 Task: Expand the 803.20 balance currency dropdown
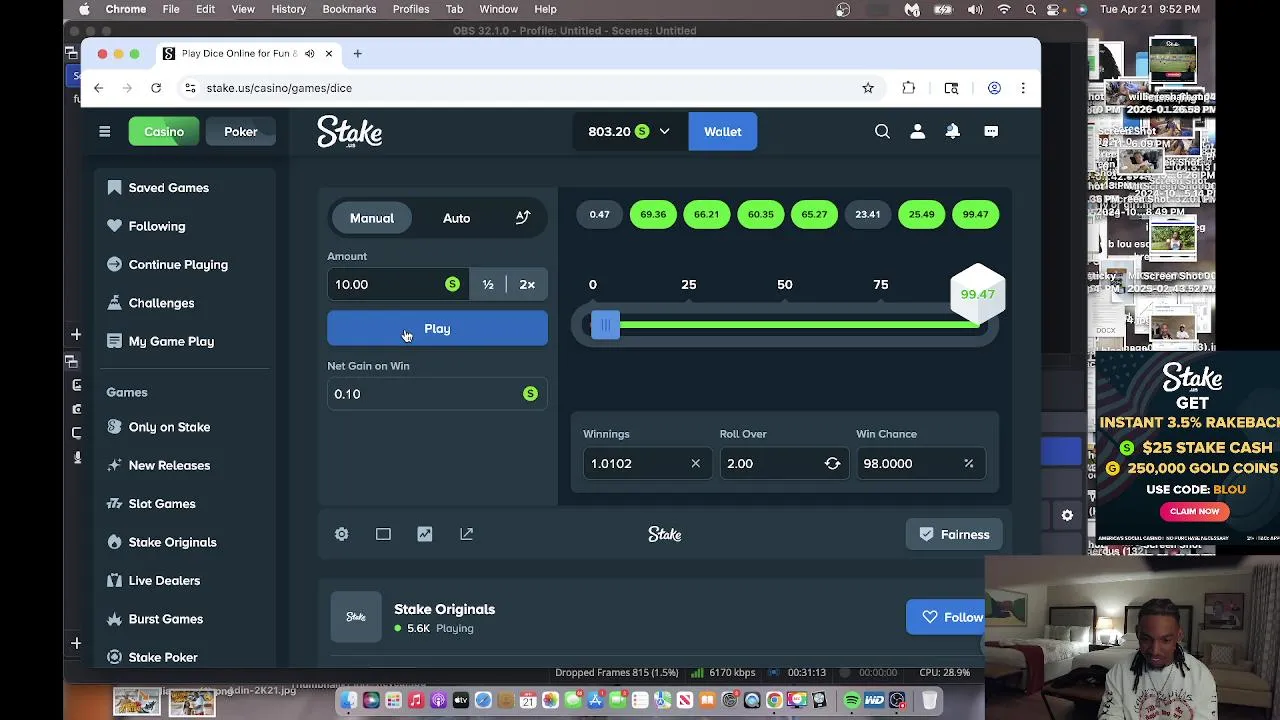[x=629, y=132]
